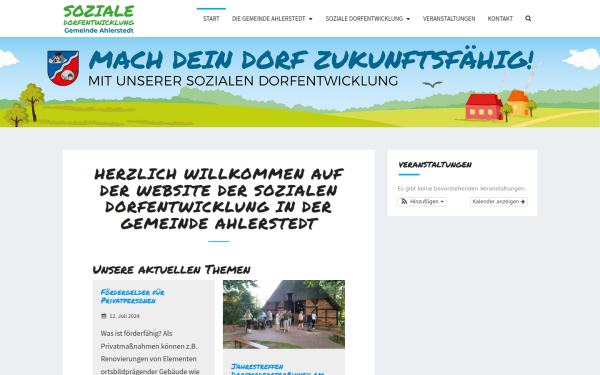Click the Ahlerstedt coat of arms emblem

pyautogui.click(x=63, y=68)
